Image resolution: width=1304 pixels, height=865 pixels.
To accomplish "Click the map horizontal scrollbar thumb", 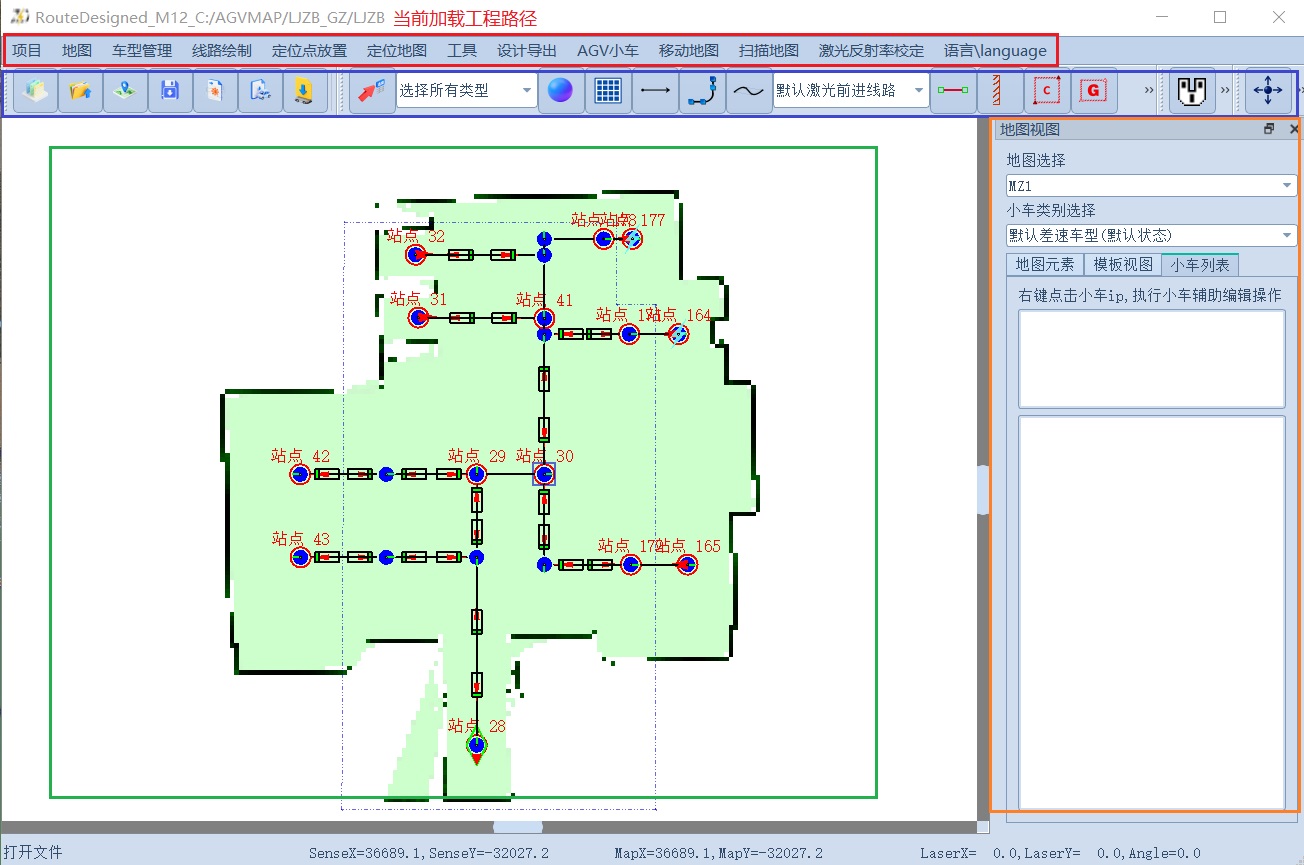I will (518, 827).
